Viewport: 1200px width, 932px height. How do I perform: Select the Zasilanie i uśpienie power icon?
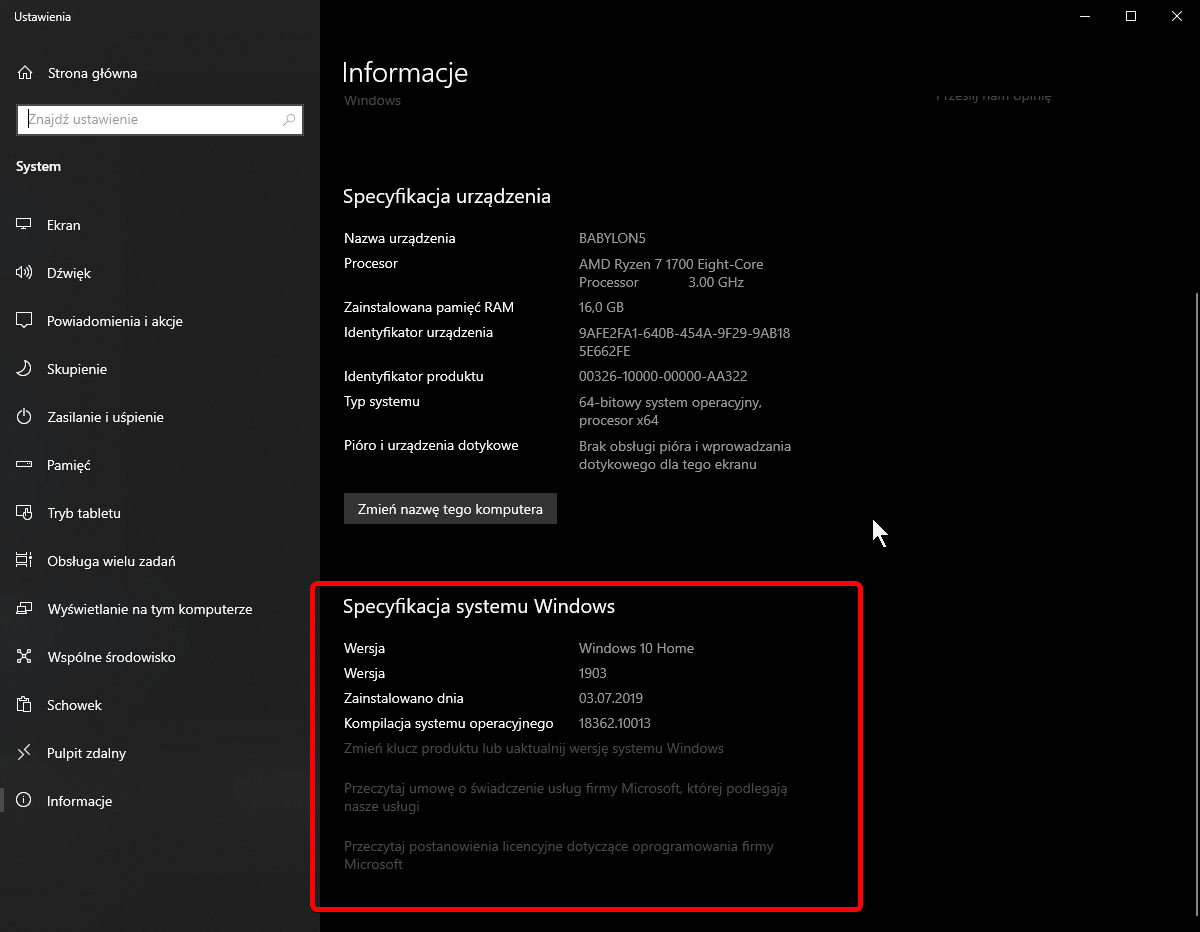click(25, 417)
